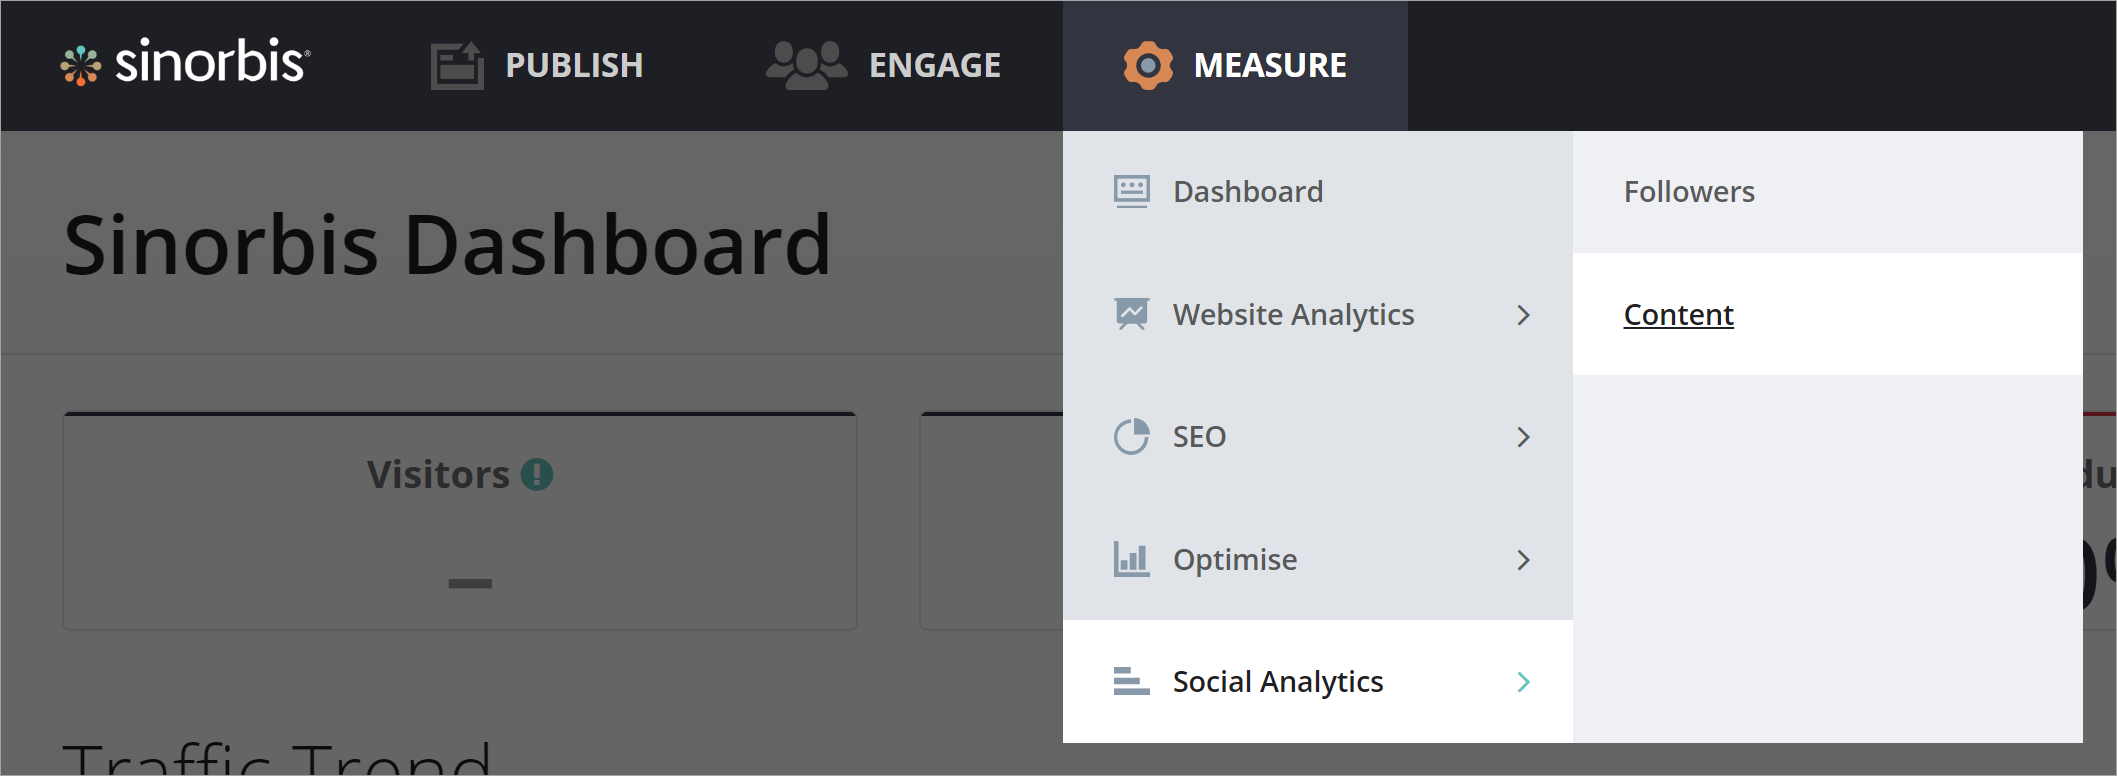Click the Dashboard monitor icon in menu
Screen dimensions: 2117x776
[x=1132, y=191]
